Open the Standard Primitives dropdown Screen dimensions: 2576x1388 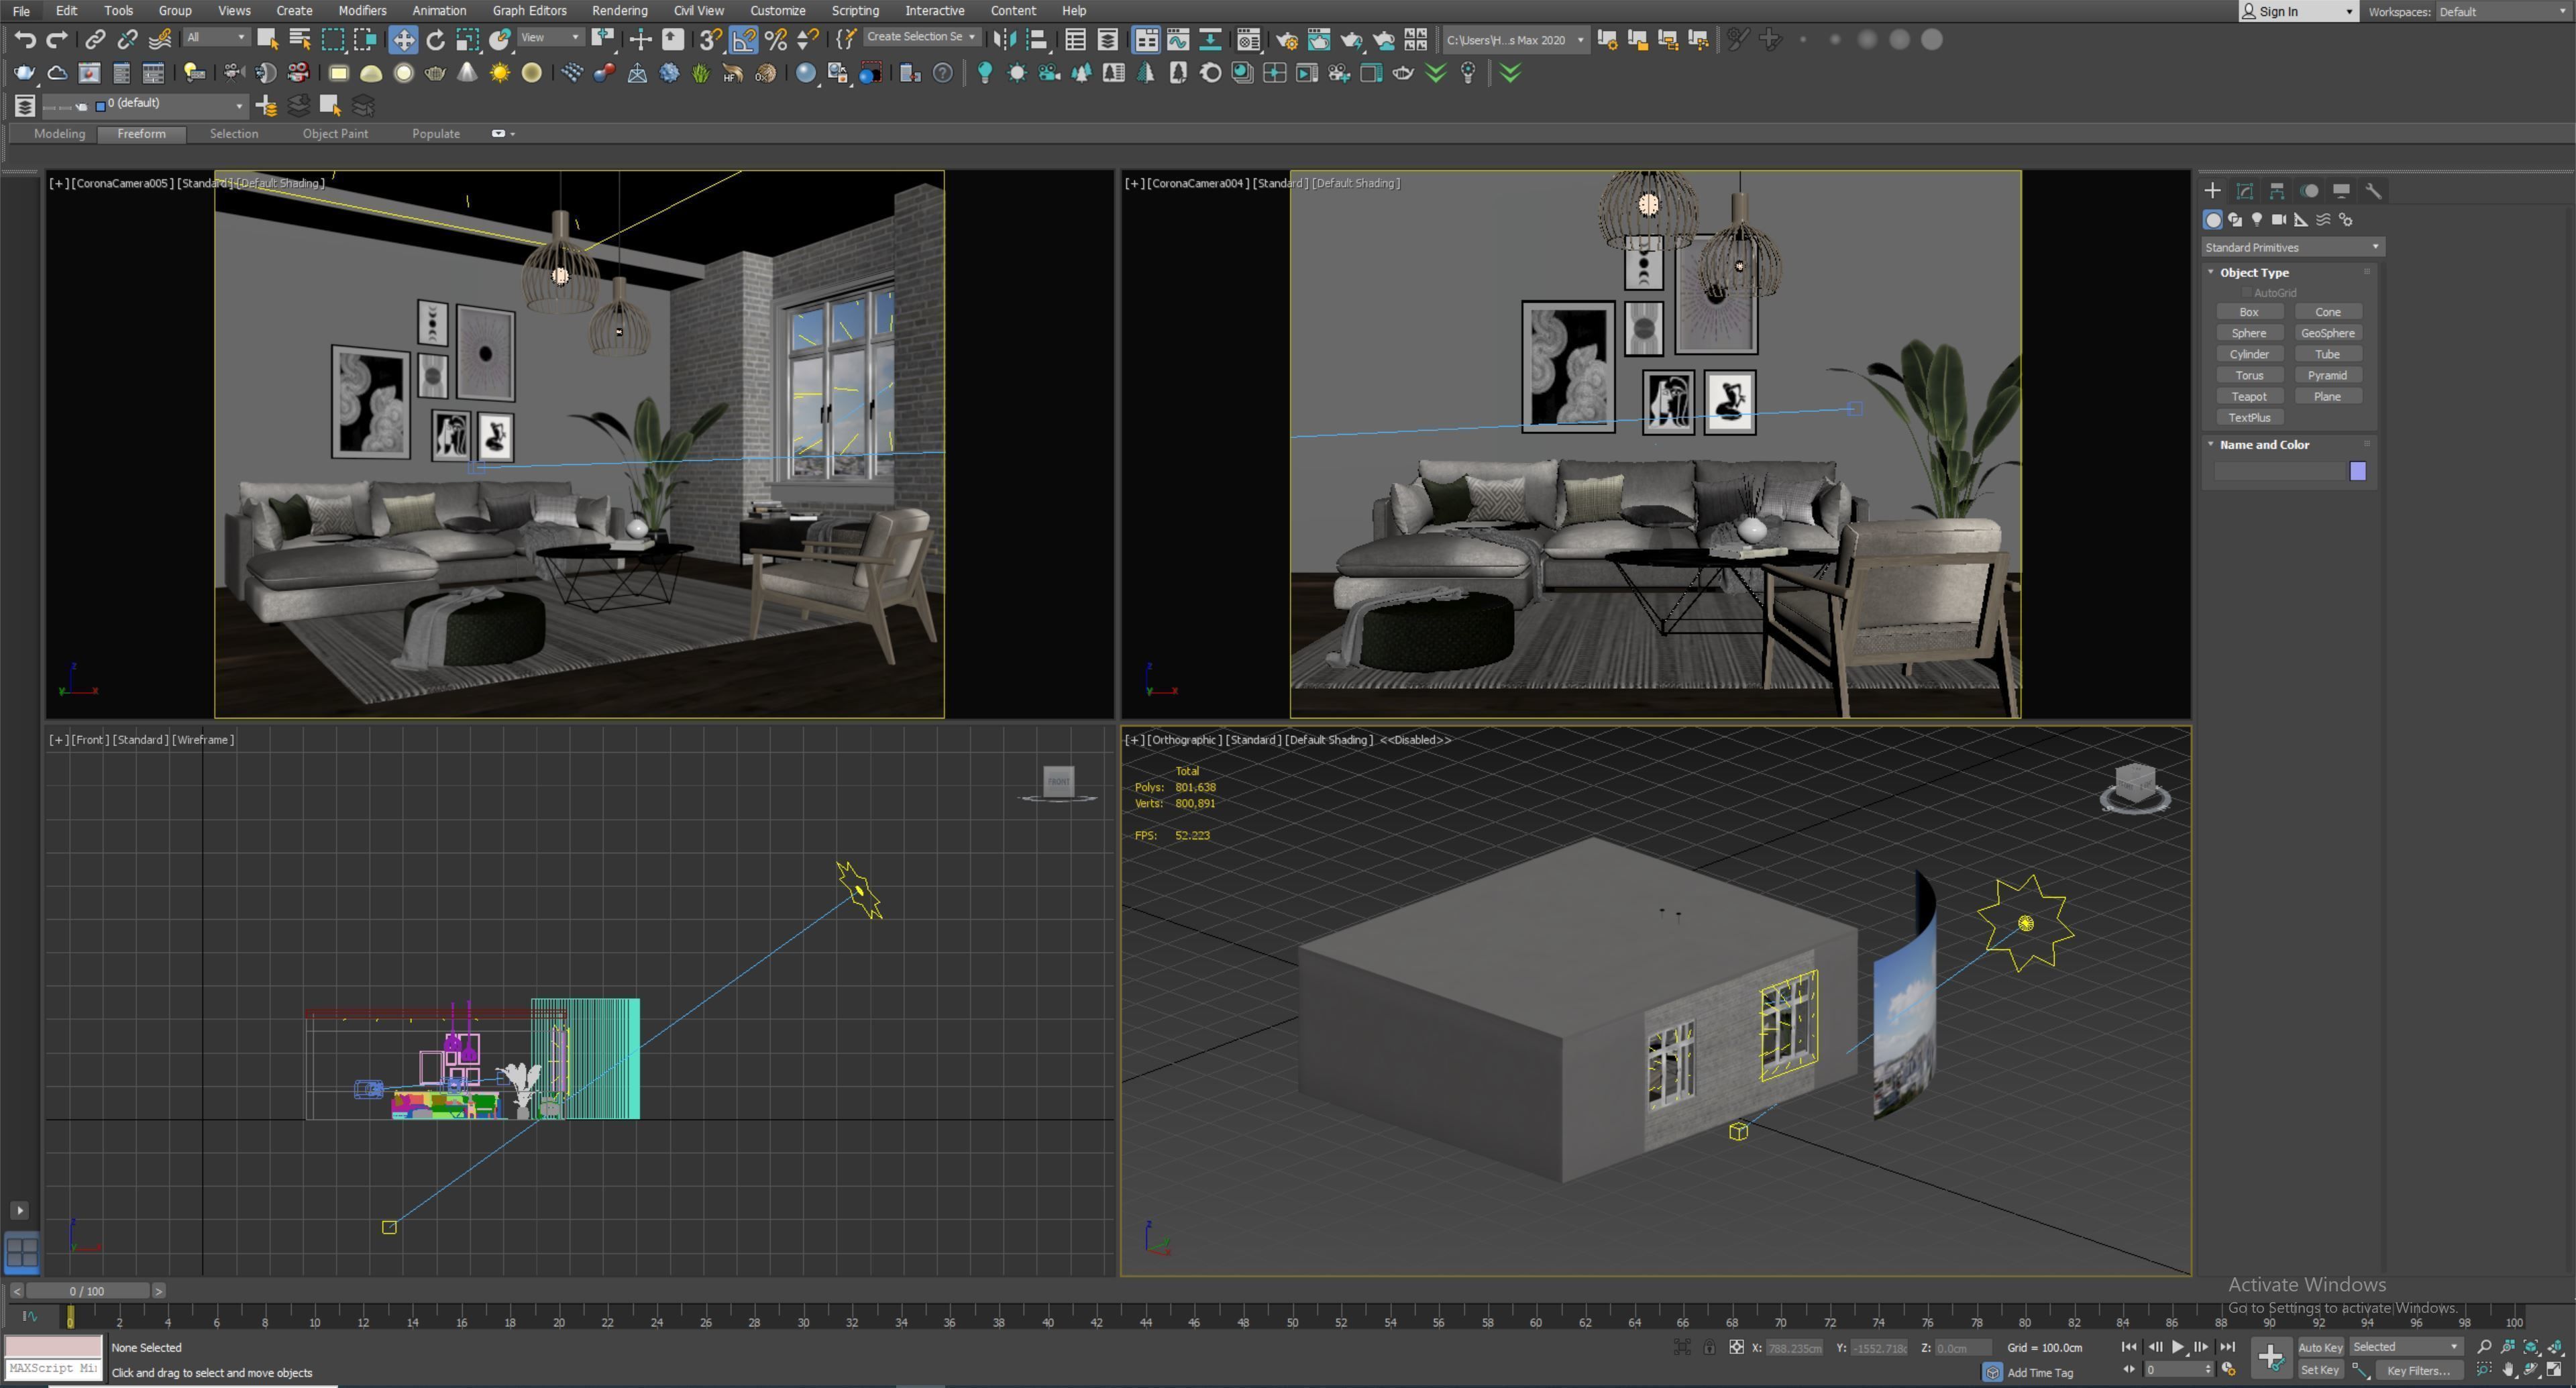point(2291,247)
